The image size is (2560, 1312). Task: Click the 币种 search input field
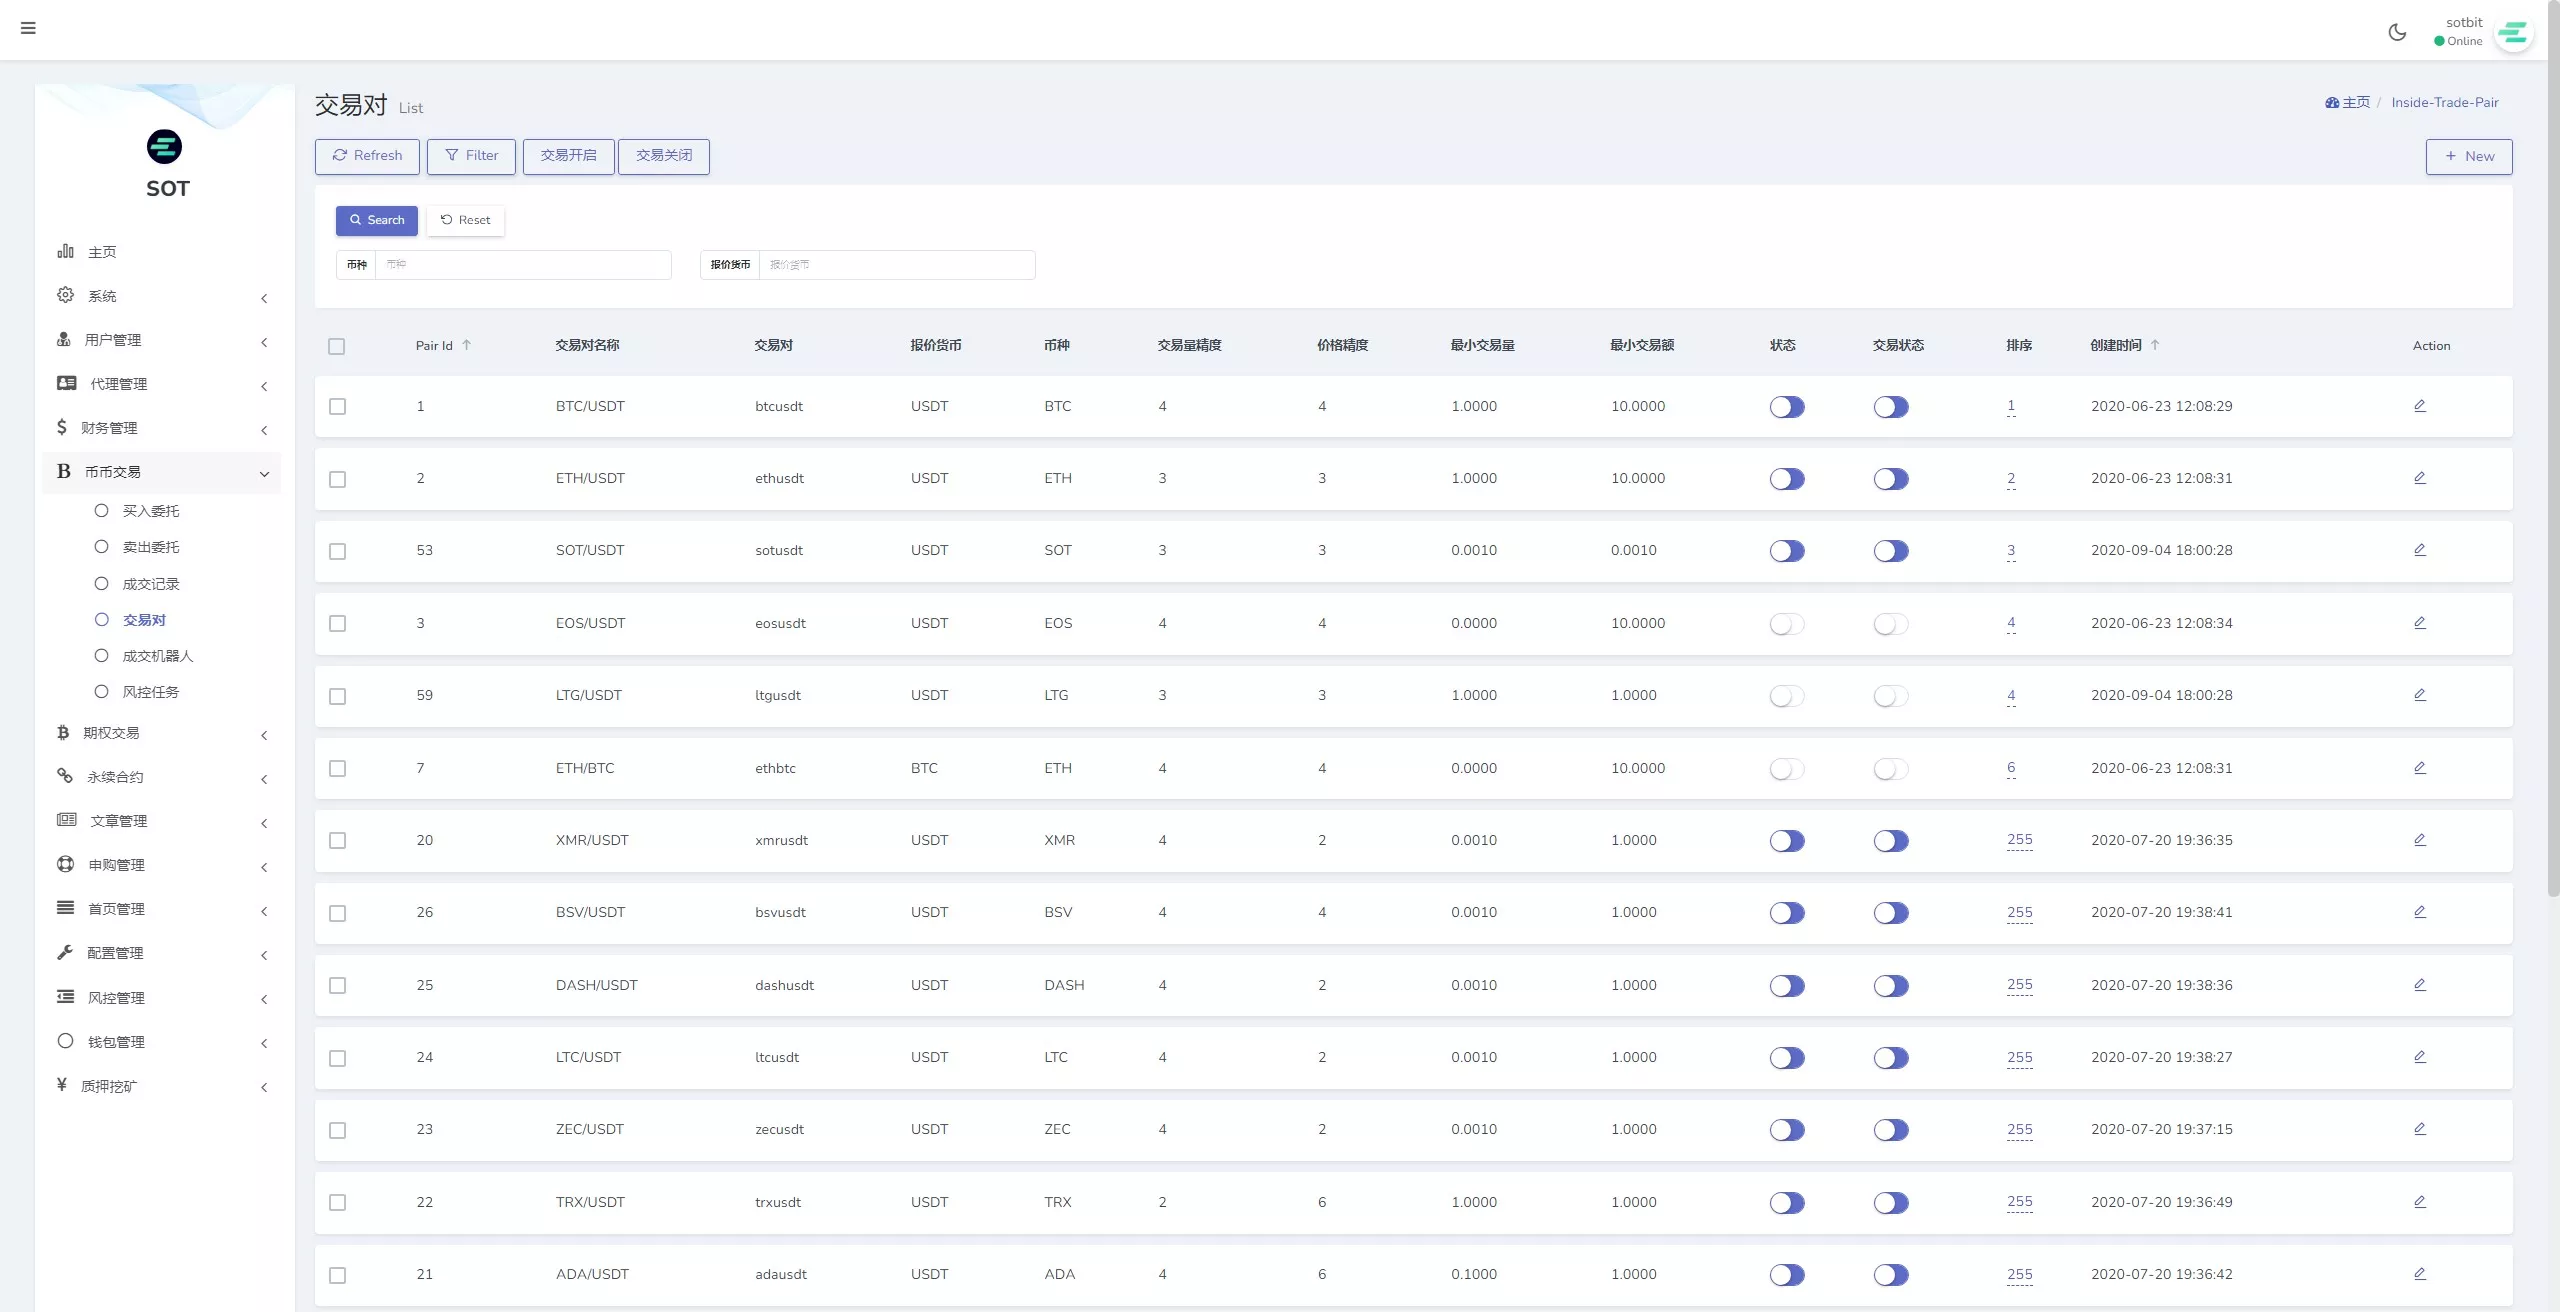pyautogui.click(x=522, y=265)
